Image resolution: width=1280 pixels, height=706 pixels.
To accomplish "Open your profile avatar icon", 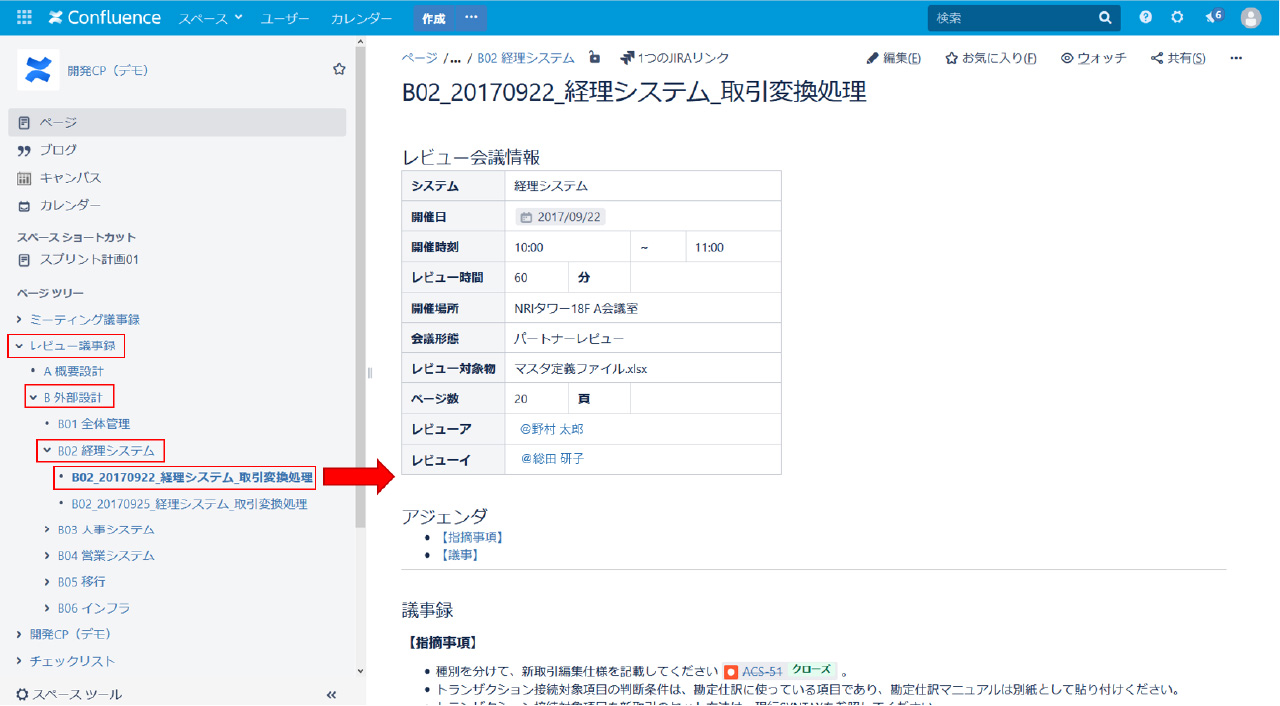I will (1250, 16).
